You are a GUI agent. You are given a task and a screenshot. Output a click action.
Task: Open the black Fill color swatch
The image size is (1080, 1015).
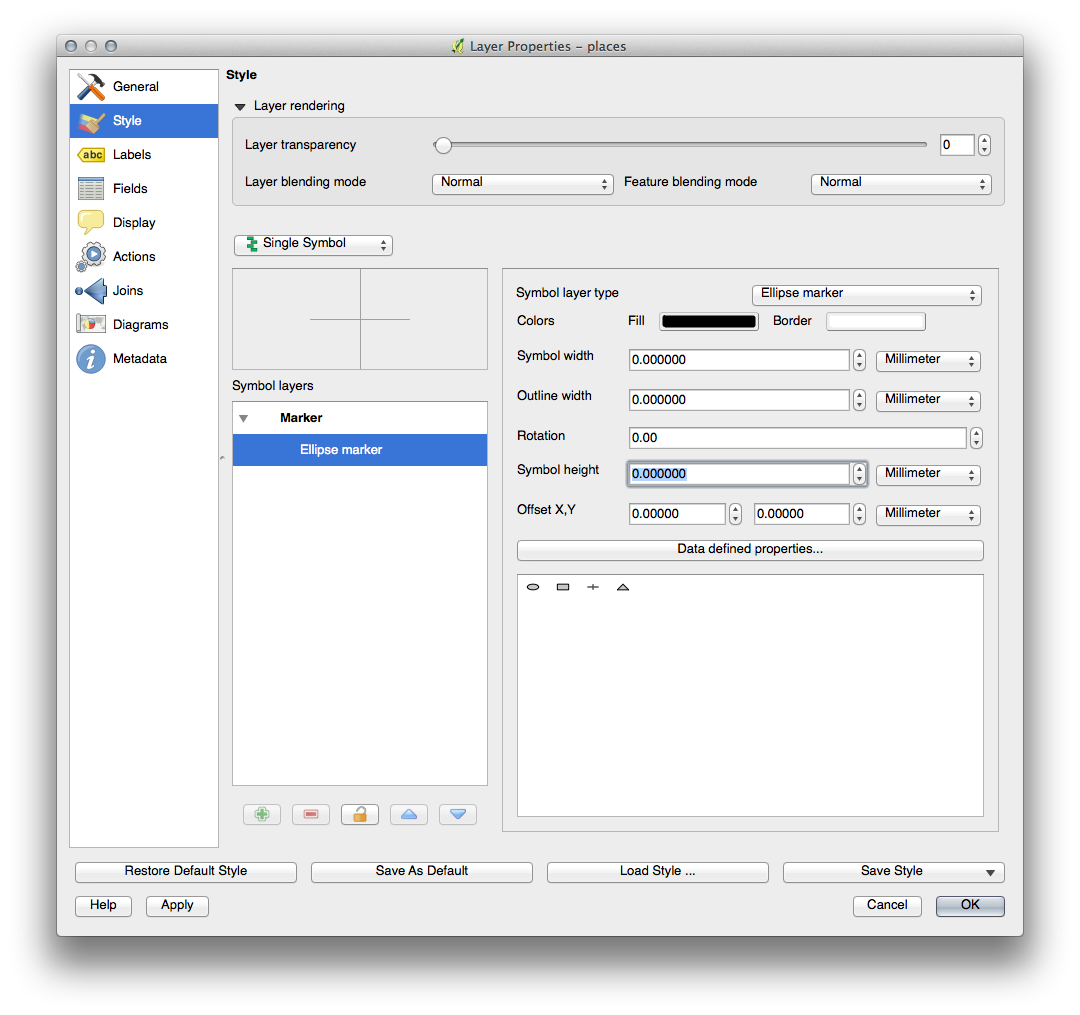pyautogui.click(x=709, y=321)
